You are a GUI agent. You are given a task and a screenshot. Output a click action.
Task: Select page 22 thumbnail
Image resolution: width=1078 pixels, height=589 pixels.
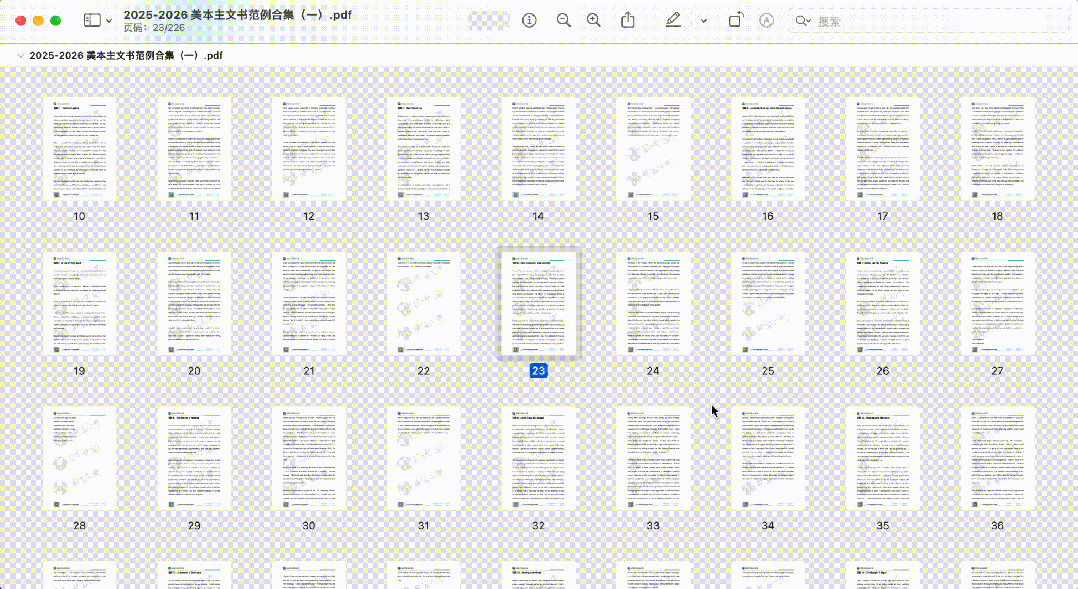(424, 304)
